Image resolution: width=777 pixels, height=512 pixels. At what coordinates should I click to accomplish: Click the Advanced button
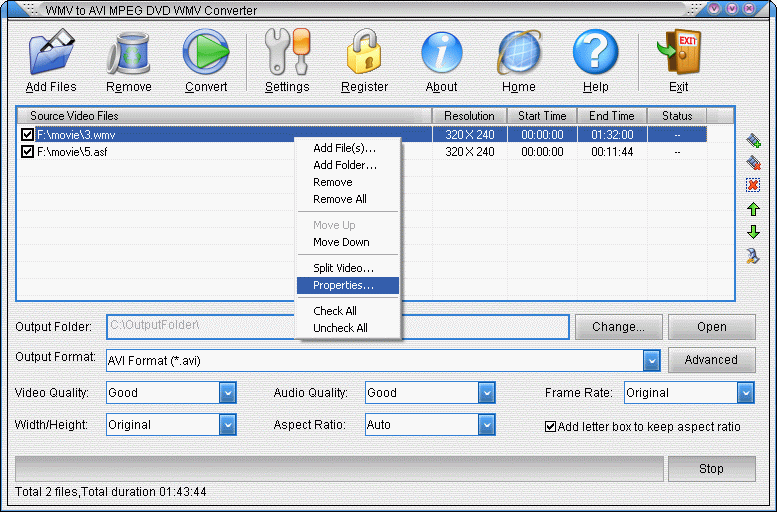[x=712, y=360]
